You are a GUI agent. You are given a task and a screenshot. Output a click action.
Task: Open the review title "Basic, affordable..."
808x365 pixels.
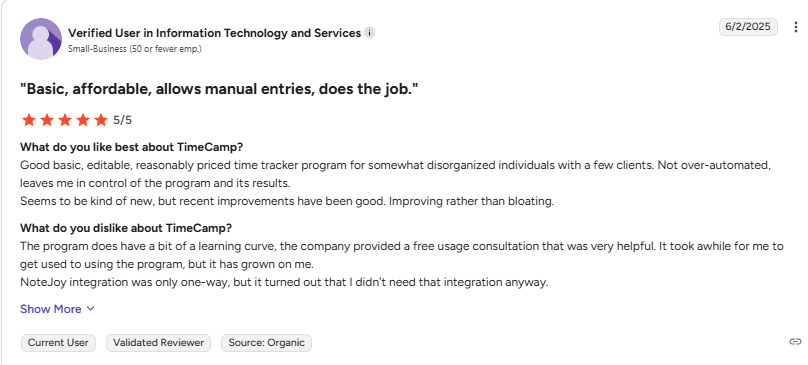(219, 89)
